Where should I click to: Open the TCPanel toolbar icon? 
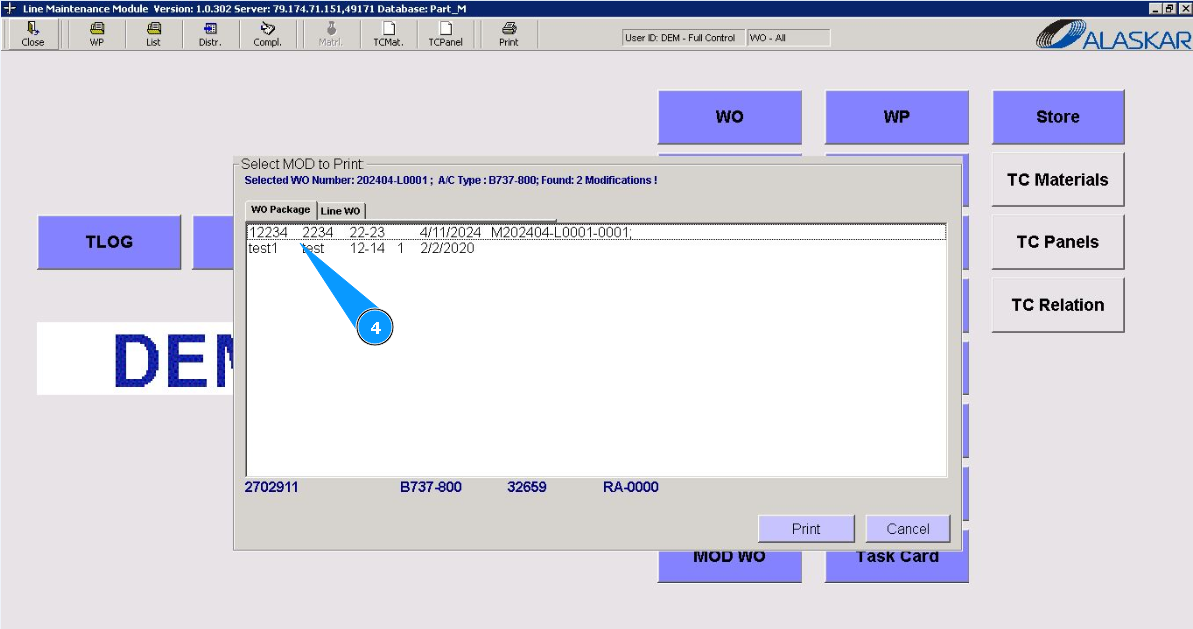(x=445, y=34)
